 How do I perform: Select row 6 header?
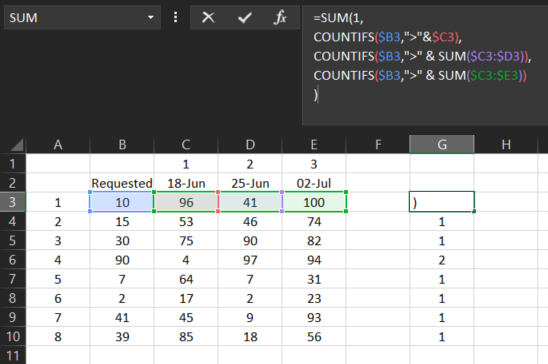tap(13, 260)
